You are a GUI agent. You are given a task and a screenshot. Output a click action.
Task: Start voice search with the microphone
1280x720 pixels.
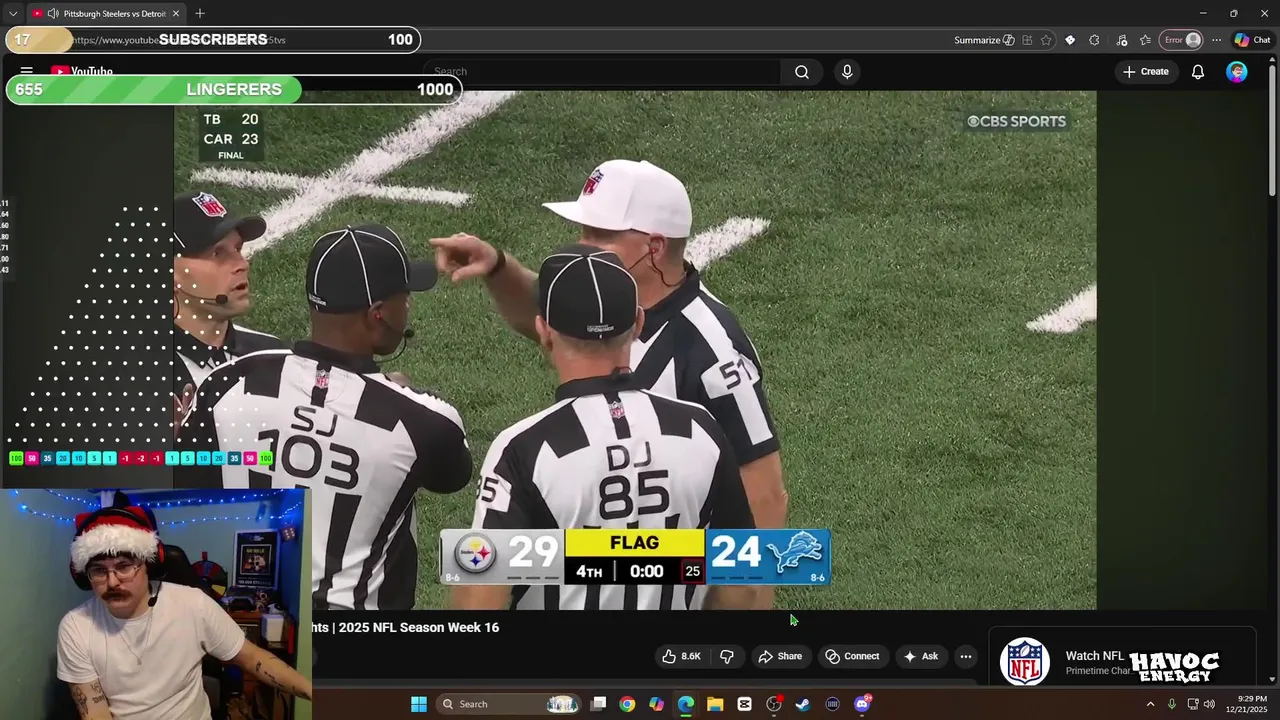(x=847, y=72)
